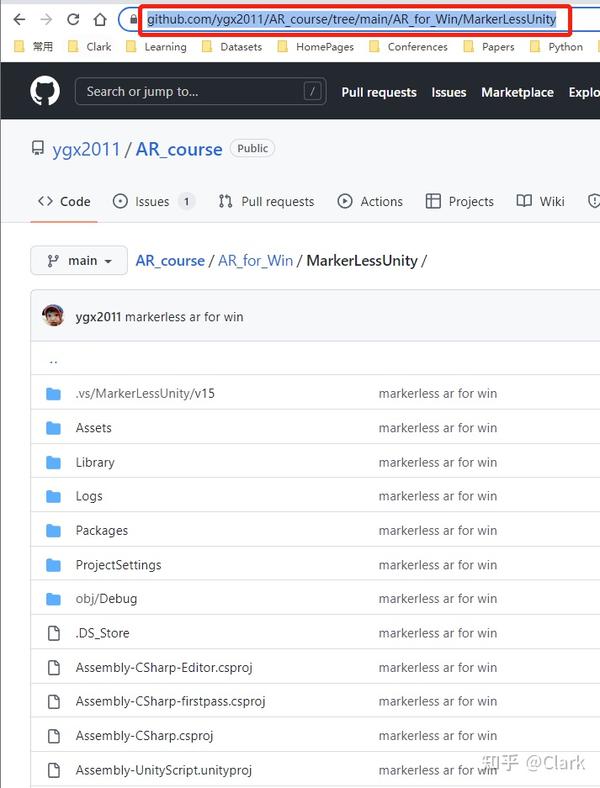Click the Search or jump to field
The width and height of the screenshot is (600, 788).
click(x=201, y=91)
